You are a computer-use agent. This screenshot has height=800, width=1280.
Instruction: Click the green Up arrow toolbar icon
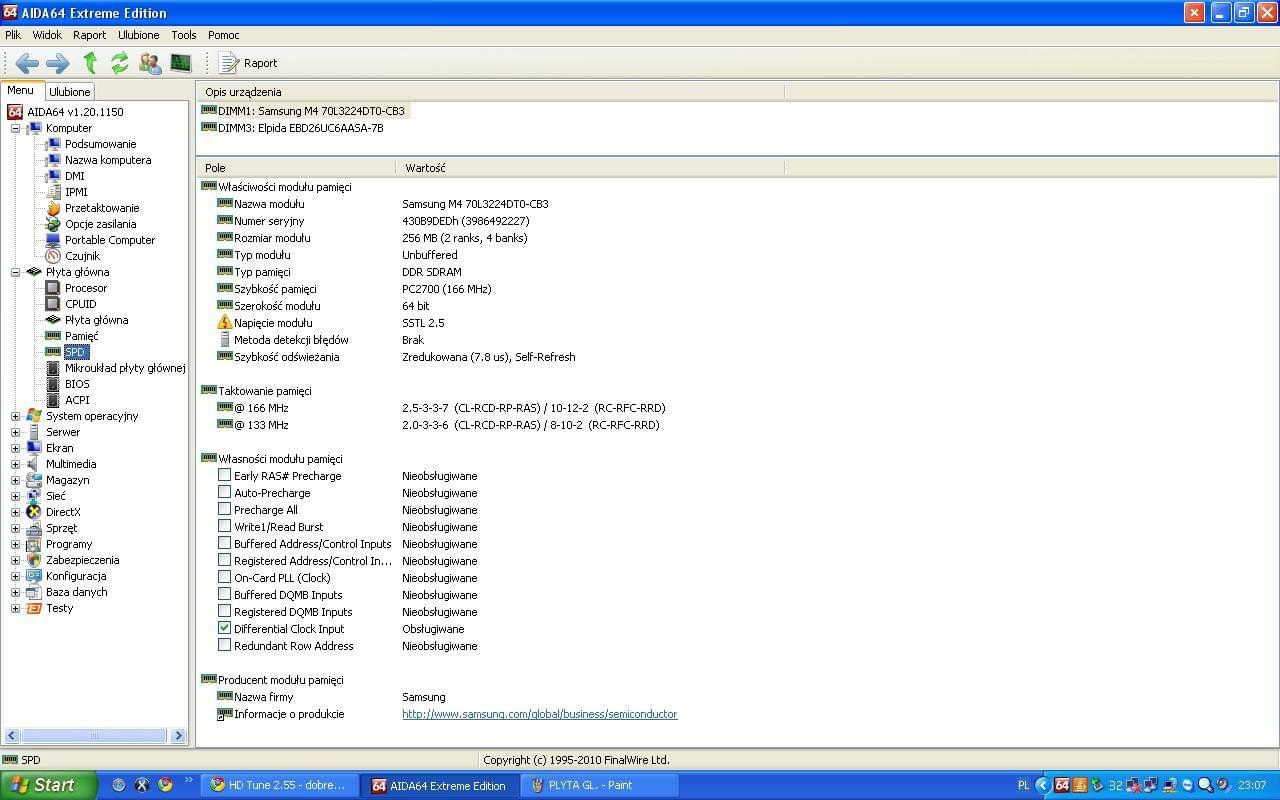(x=90, y=63)
